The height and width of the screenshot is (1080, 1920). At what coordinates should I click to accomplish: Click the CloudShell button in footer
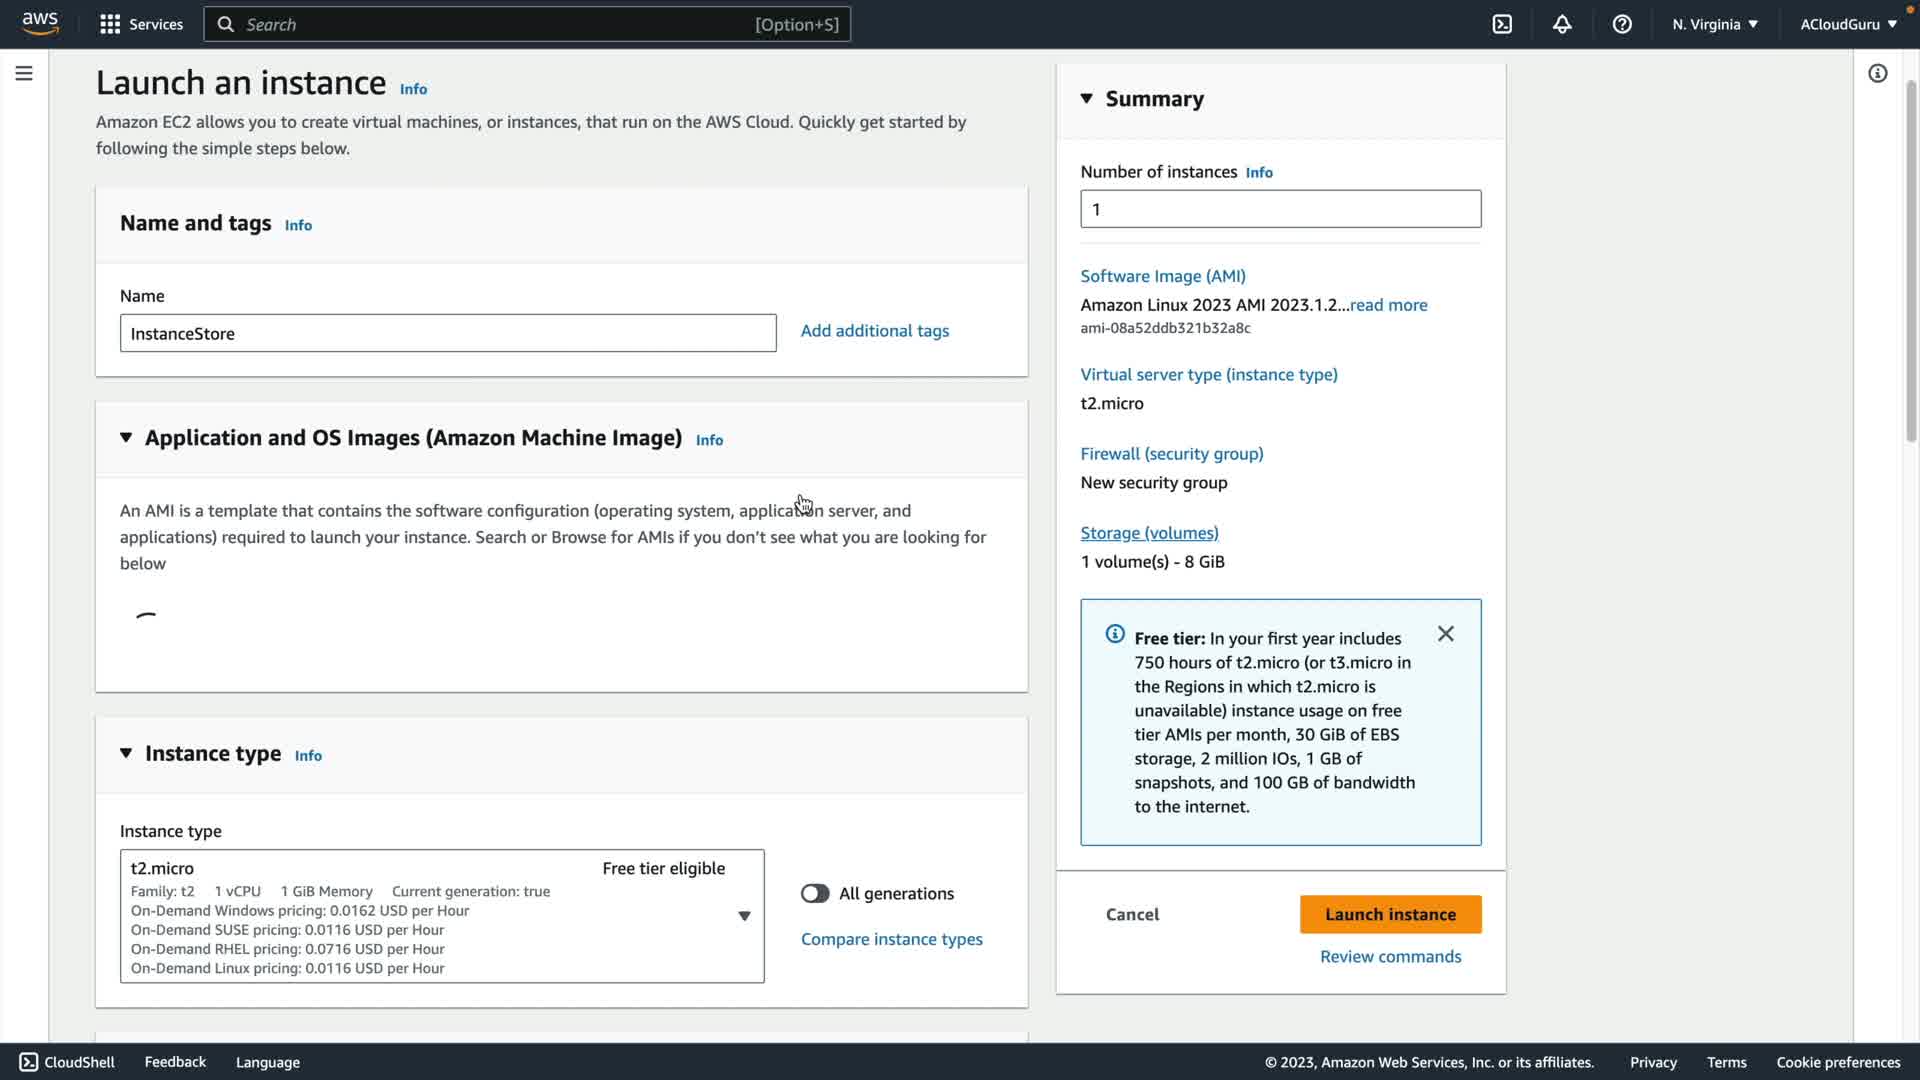pos(68,1062)
